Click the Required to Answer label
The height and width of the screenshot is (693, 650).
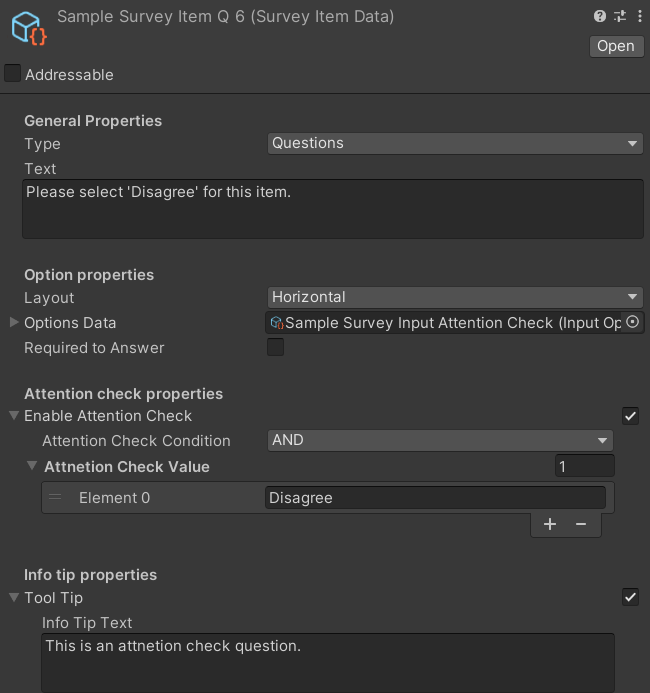(x=94, y=348)
